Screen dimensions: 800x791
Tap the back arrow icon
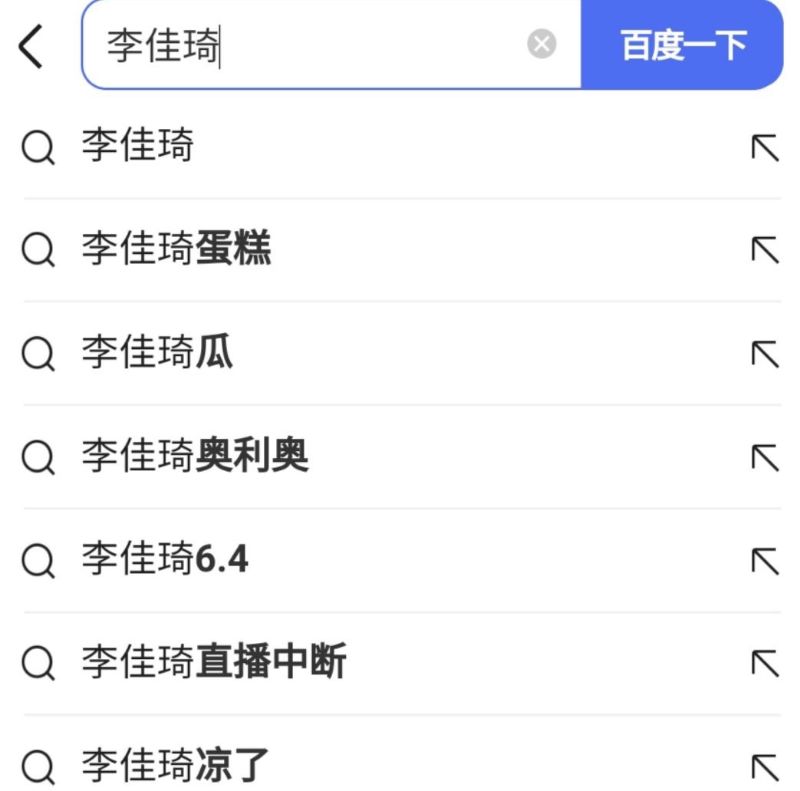[x=32, y=46]
